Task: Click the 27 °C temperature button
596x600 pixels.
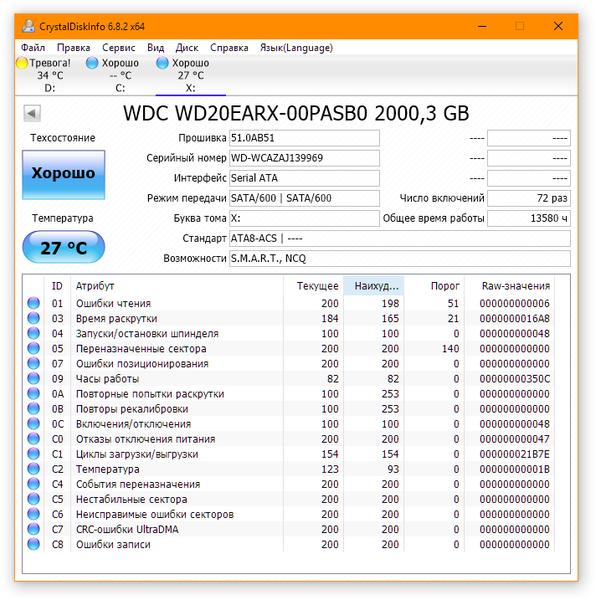Action: click(x=64, y=247)
